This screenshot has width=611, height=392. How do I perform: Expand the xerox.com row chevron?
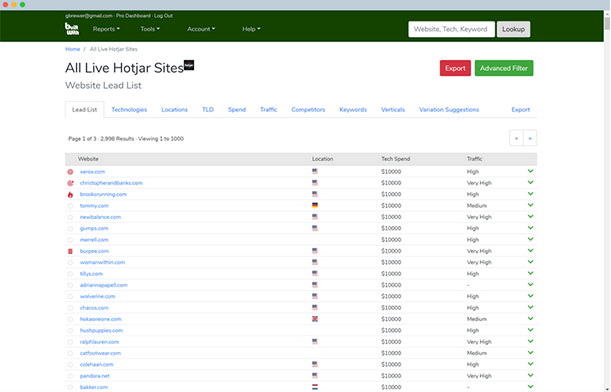tap(530, 171)
